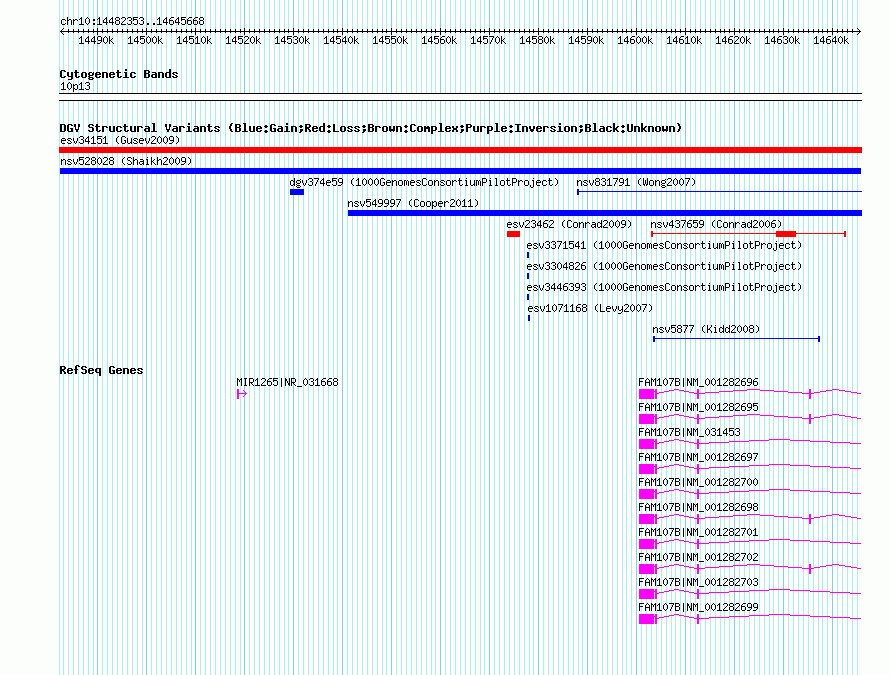Click the Cytogenetic Bands track heading
This screenshot has height=675, width=890.
119,74
